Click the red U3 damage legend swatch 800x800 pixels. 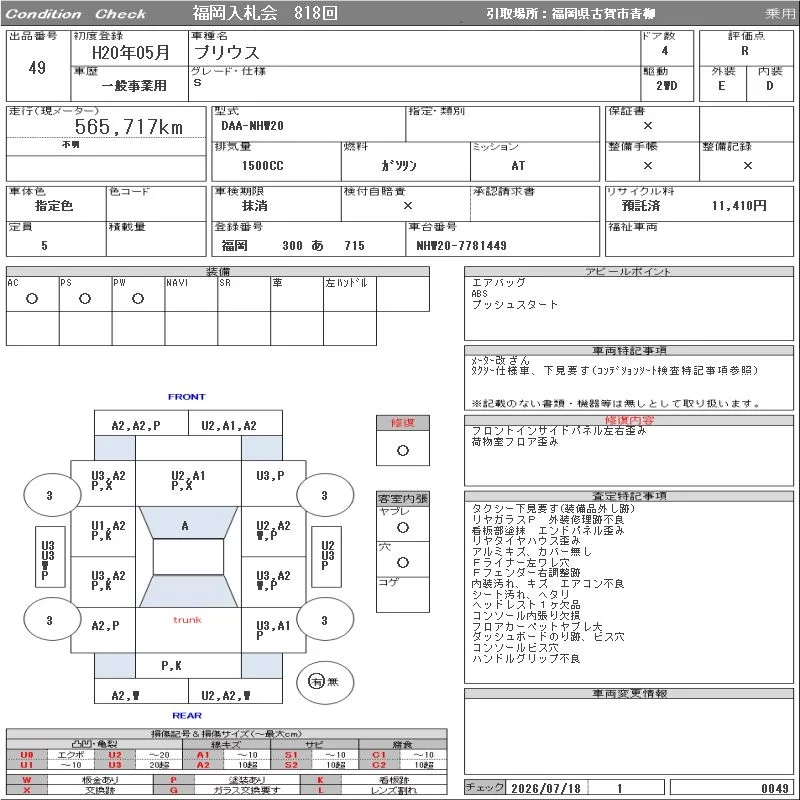115,765
